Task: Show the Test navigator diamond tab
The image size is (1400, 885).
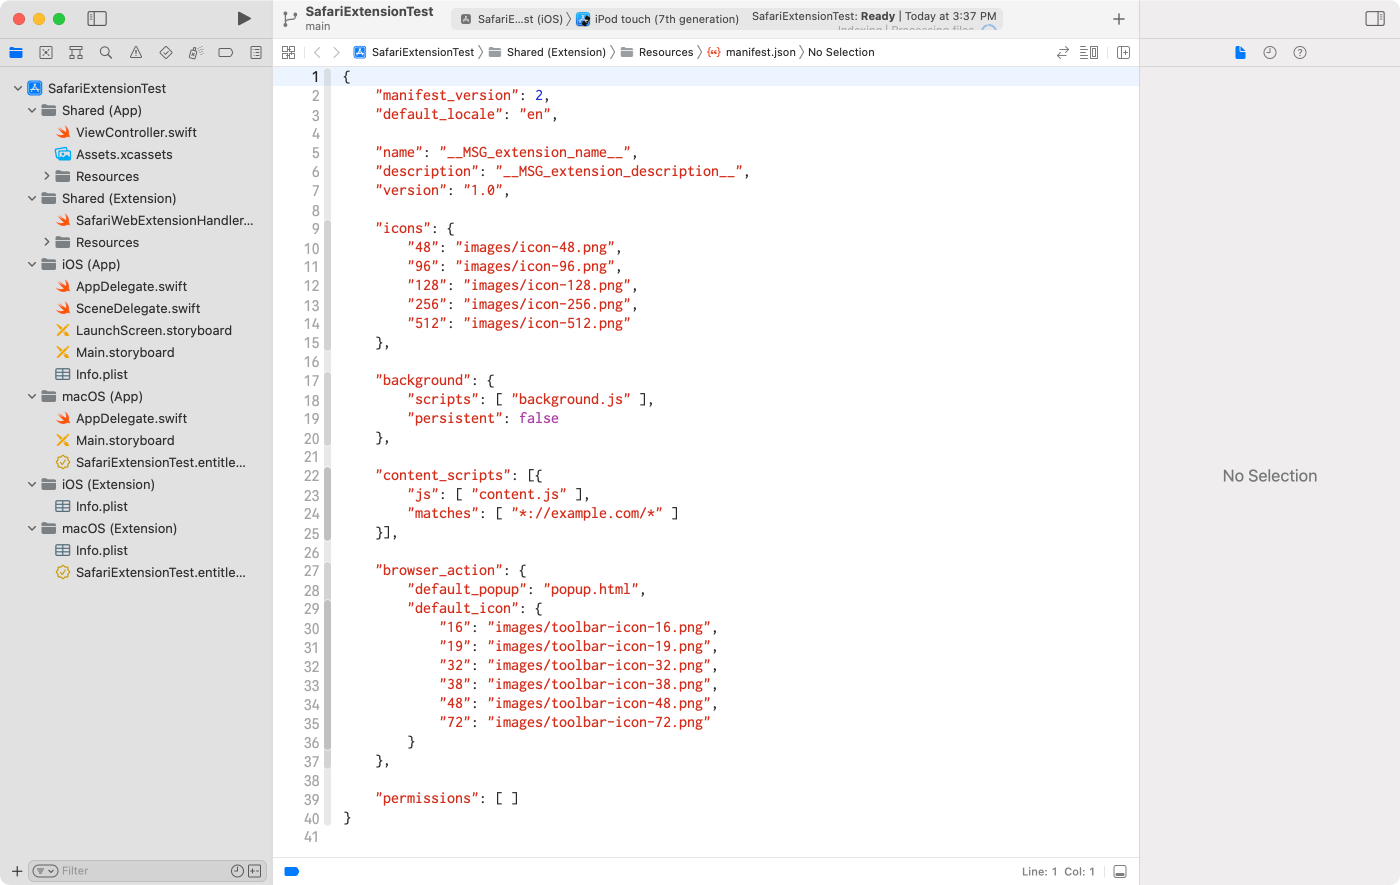Action: pos(166,52)
